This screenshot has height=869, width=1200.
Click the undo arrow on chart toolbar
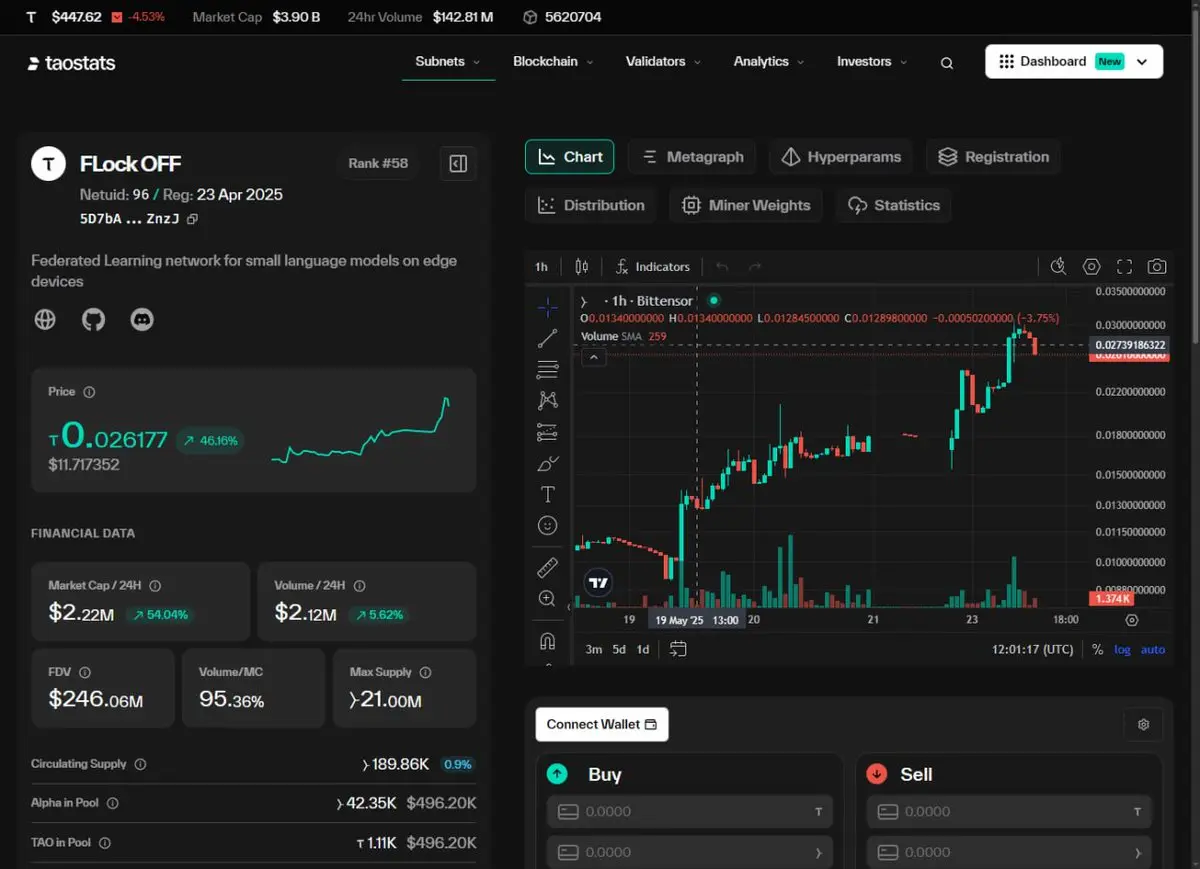click(x=722, y=267)
